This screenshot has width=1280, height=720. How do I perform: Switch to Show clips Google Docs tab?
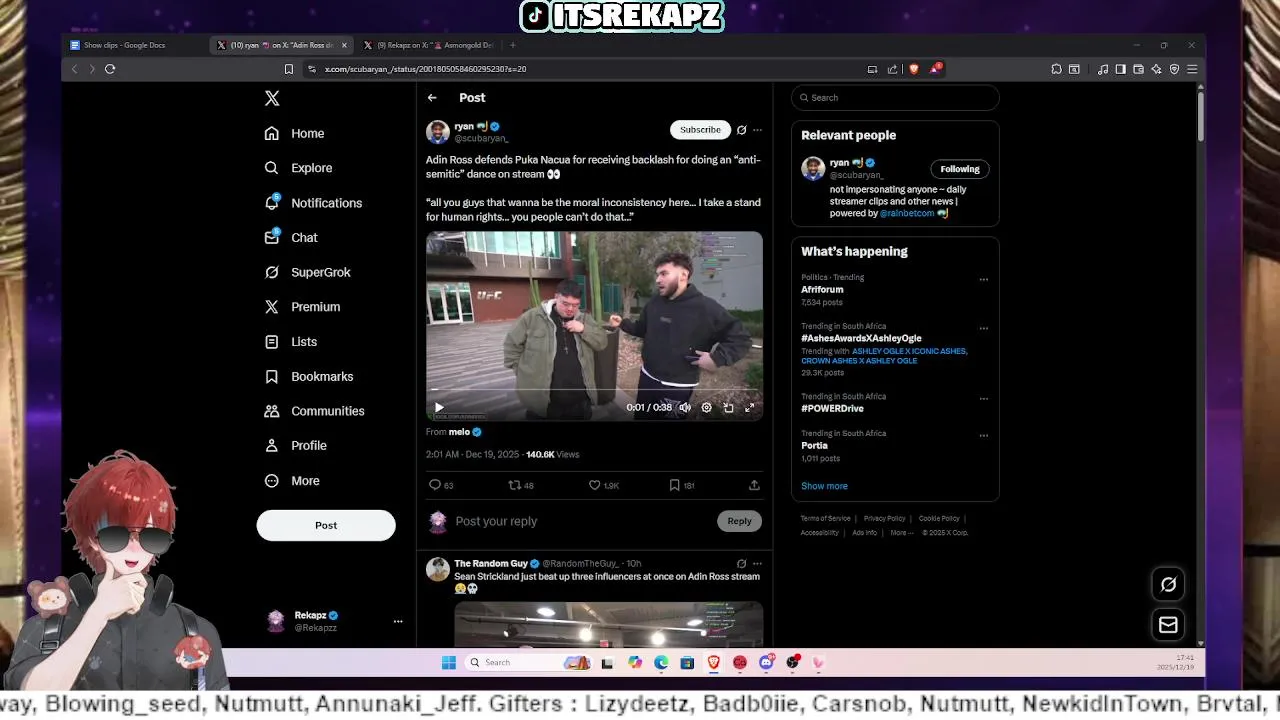coord(125,45)
